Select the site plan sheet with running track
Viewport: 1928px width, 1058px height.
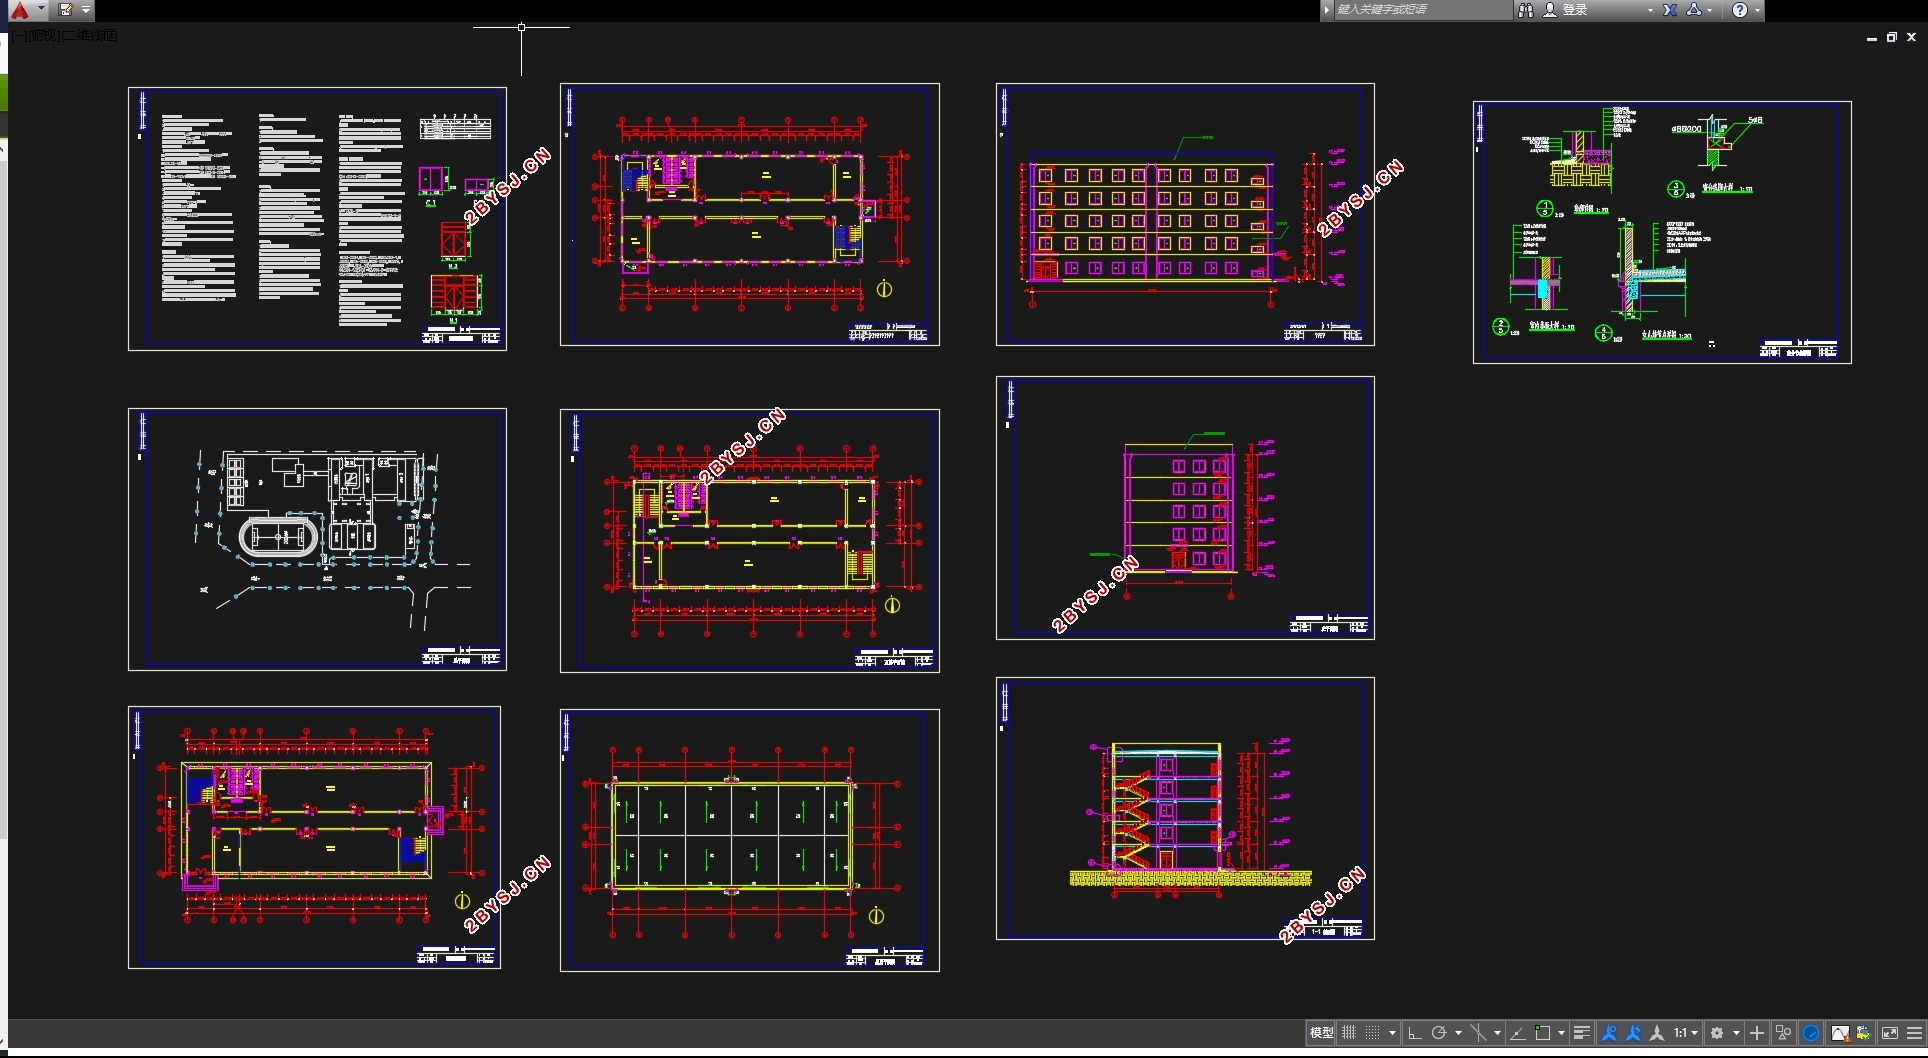click(317, 539)
